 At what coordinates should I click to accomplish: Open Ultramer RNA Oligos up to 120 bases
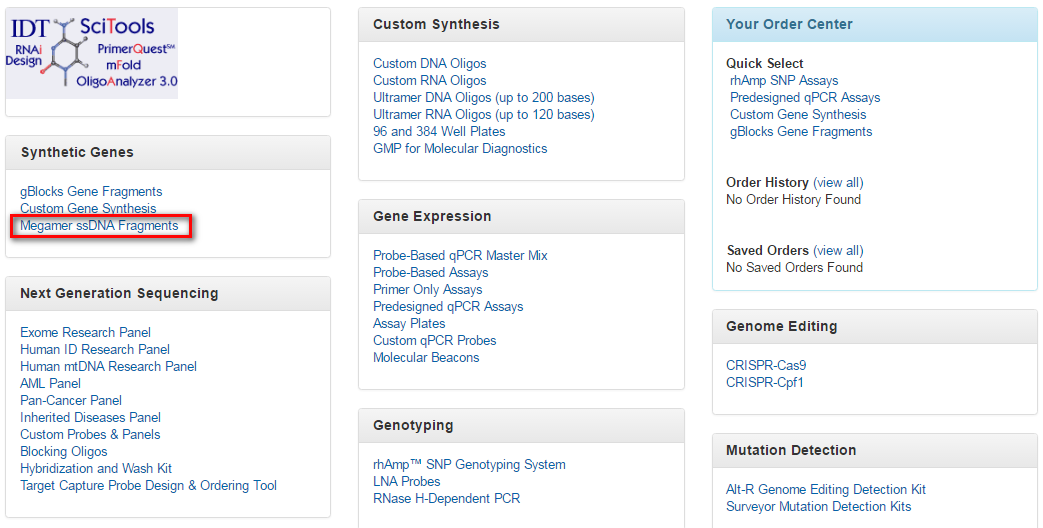click(484, 114)
